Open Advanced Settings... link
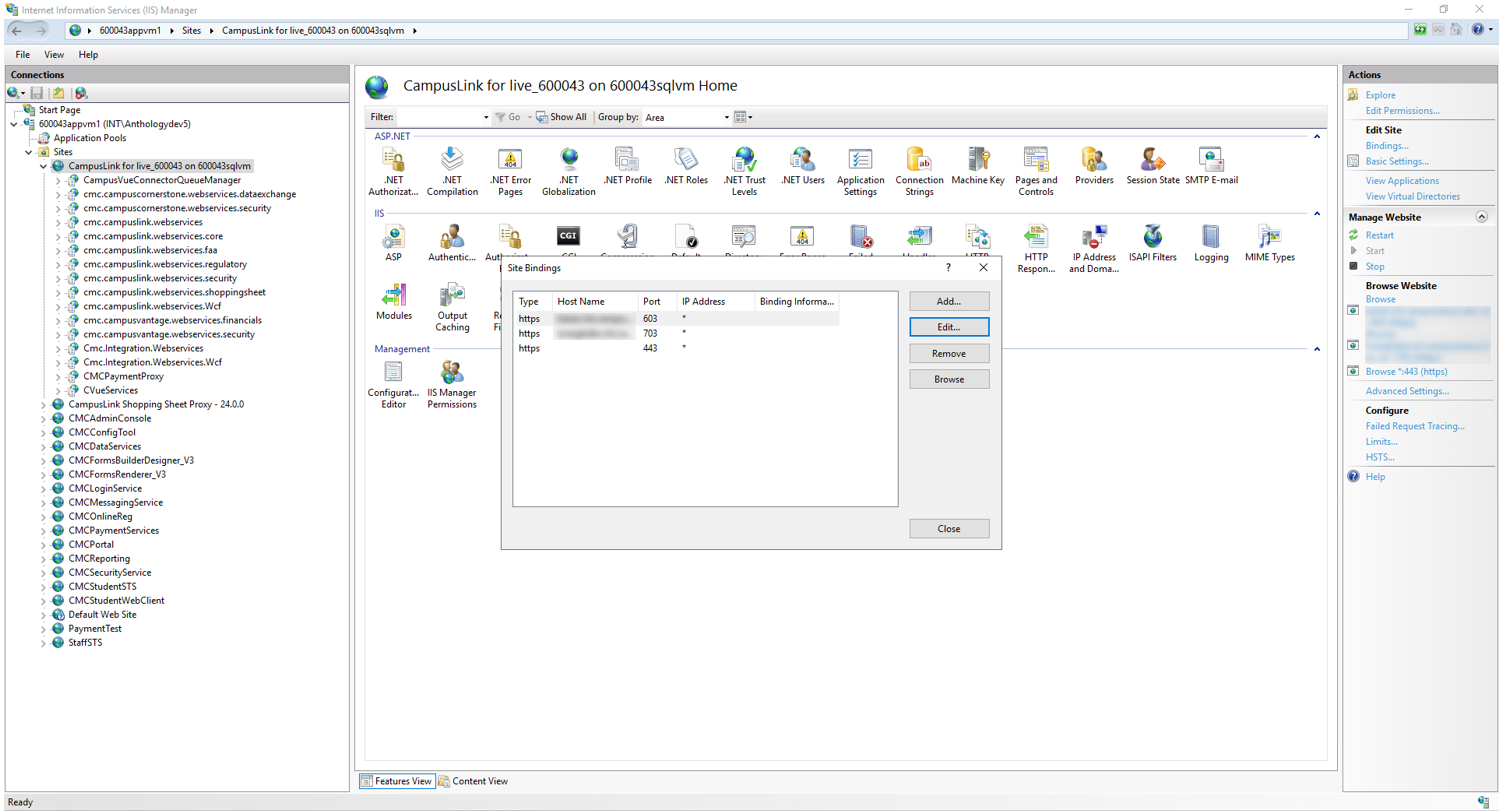 [x=1407, y=391]
